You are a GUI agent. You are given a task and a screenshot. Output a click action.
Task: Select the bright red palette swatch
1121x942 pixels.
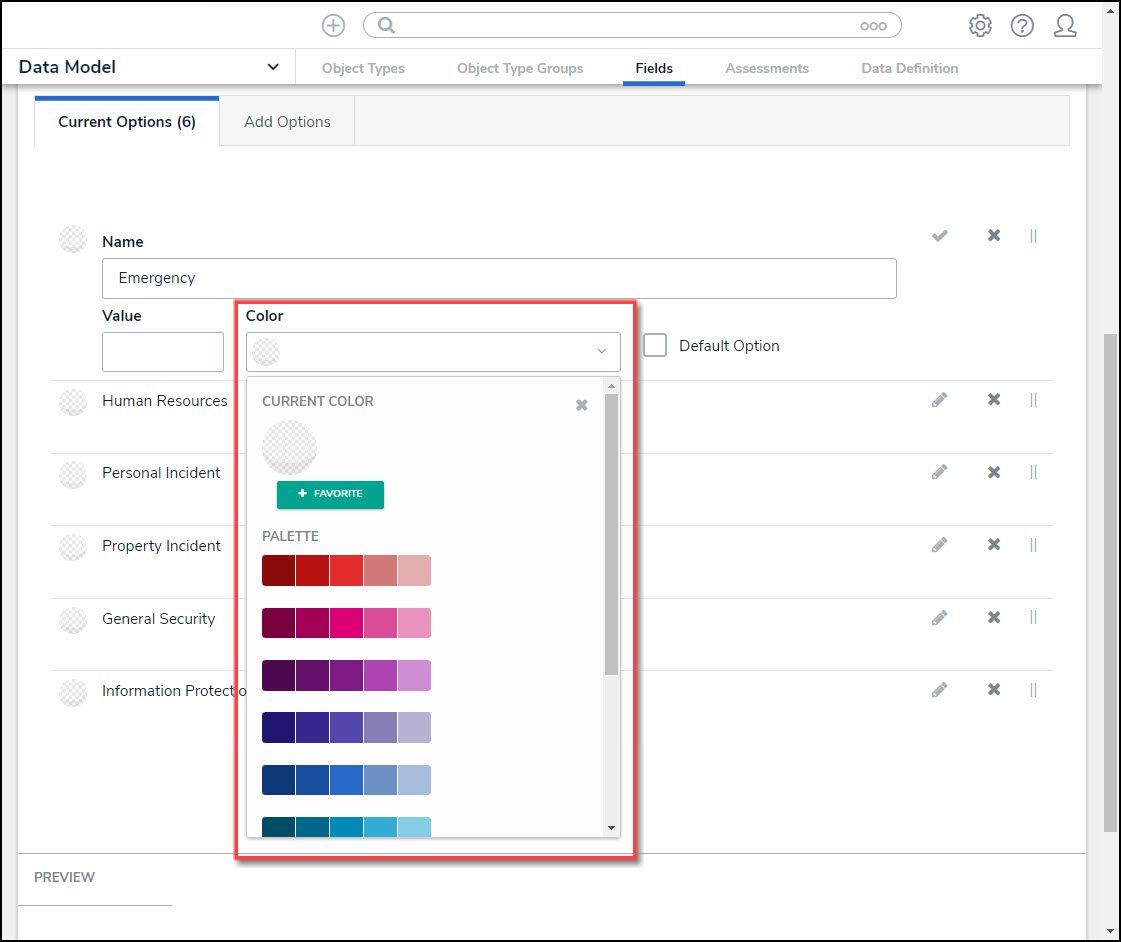pyautogui.click(x=346, y=571)
